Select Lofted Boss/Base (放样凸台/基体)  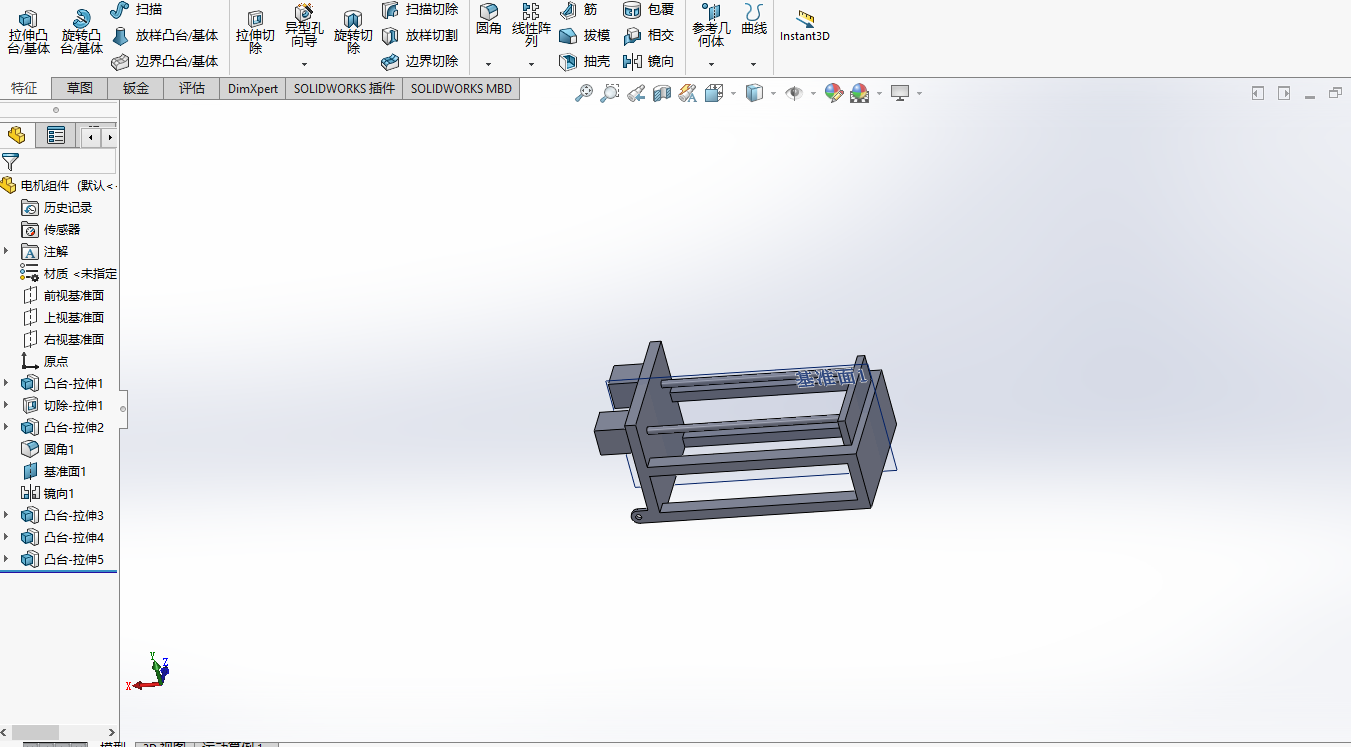[164, 35]
